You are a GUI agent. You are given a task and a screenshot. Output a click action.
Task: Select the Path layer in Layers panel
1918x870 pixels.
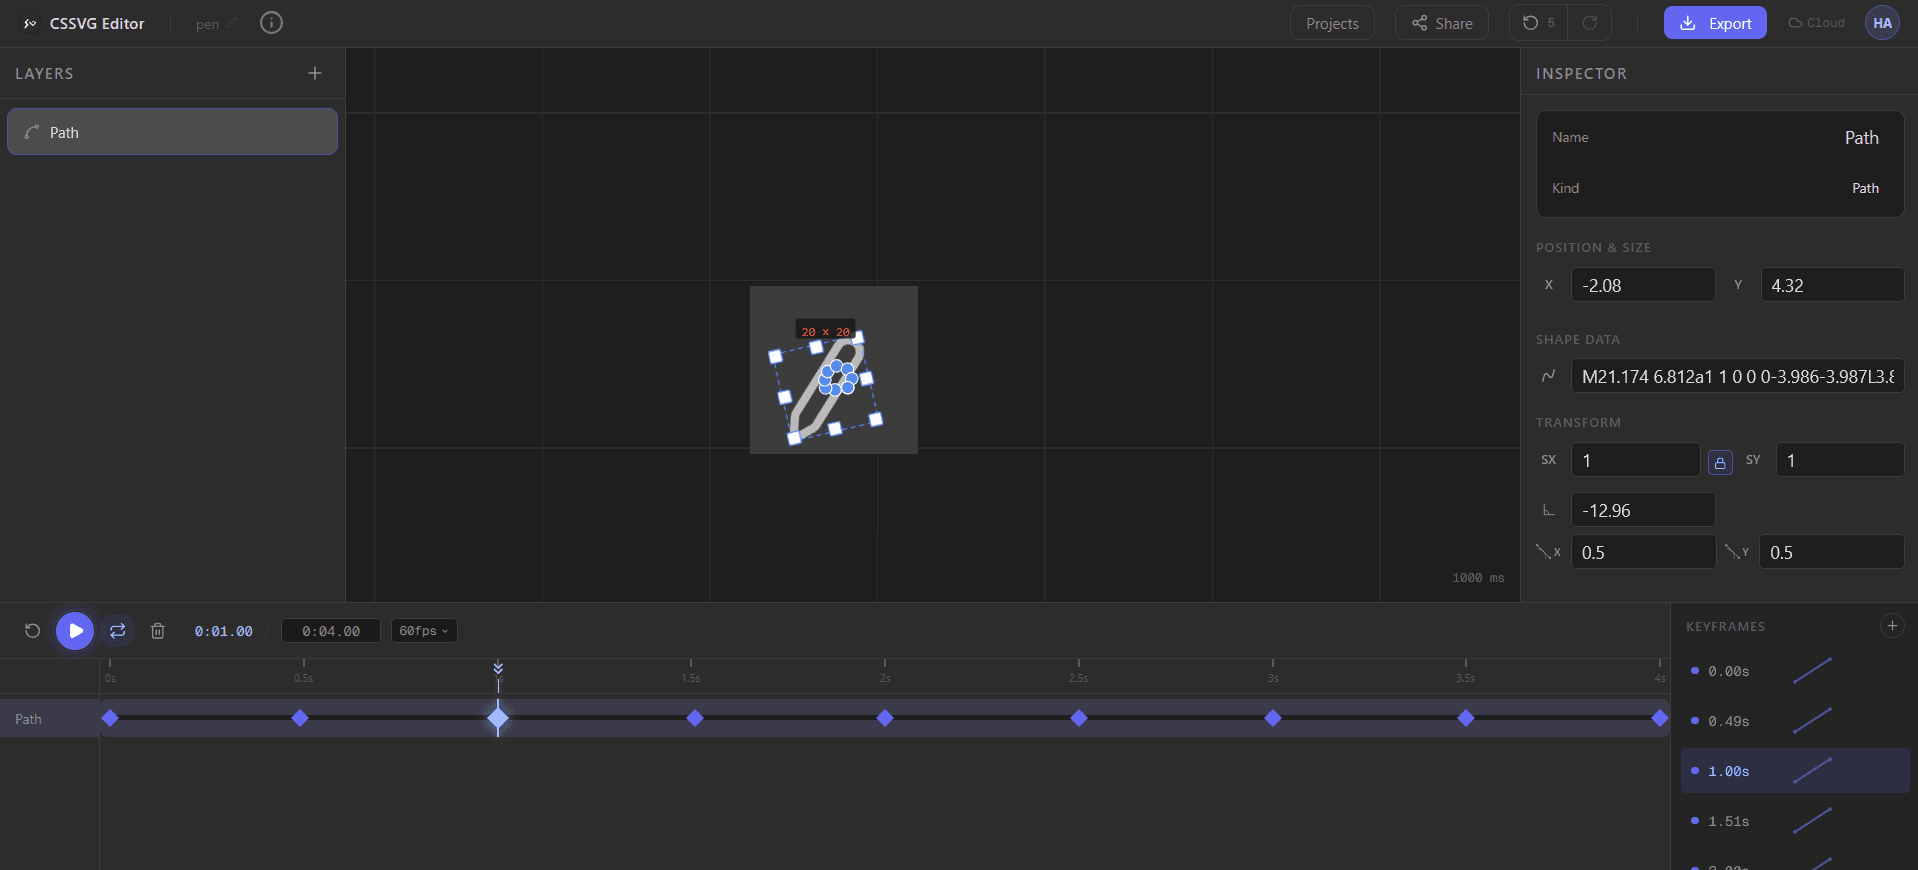pyautogui.click(x=172, y=132)
